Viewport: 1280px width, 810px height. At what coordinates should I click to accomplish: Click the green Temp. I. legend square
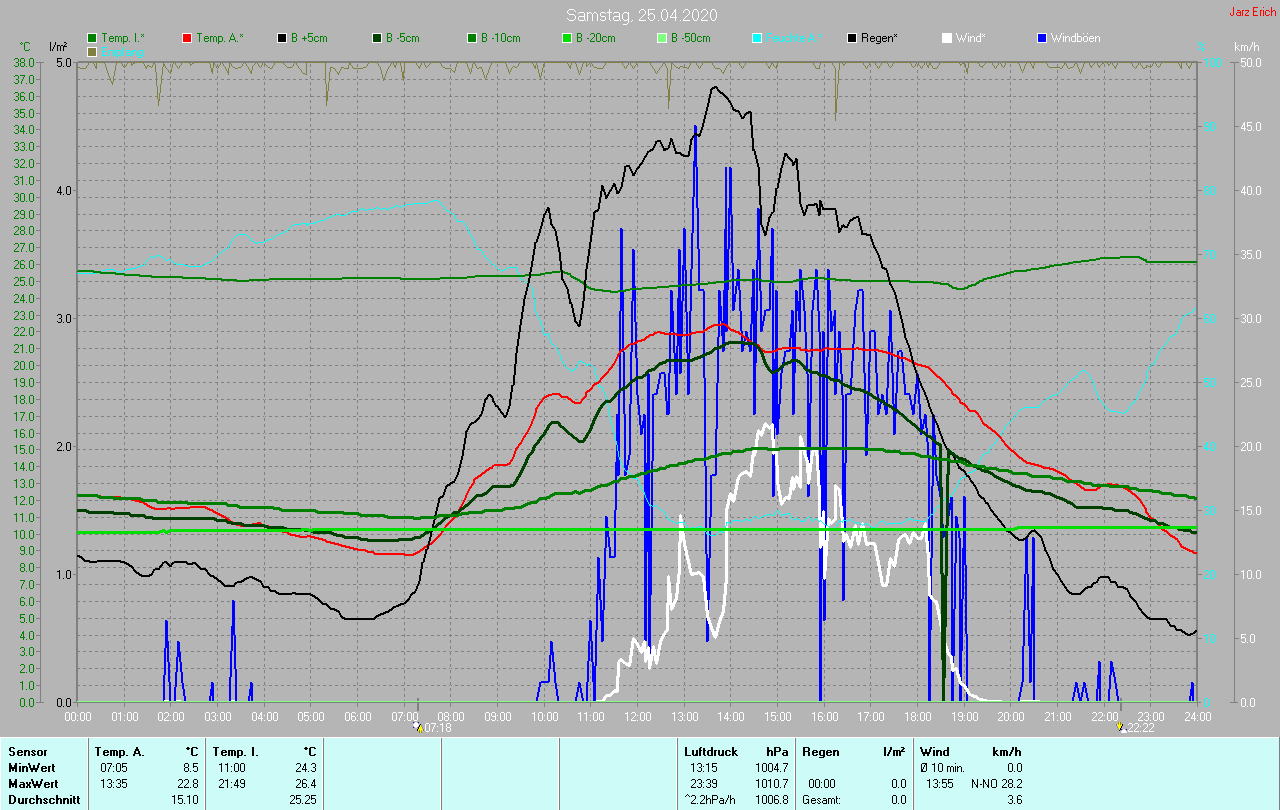[x=93, y=38]
